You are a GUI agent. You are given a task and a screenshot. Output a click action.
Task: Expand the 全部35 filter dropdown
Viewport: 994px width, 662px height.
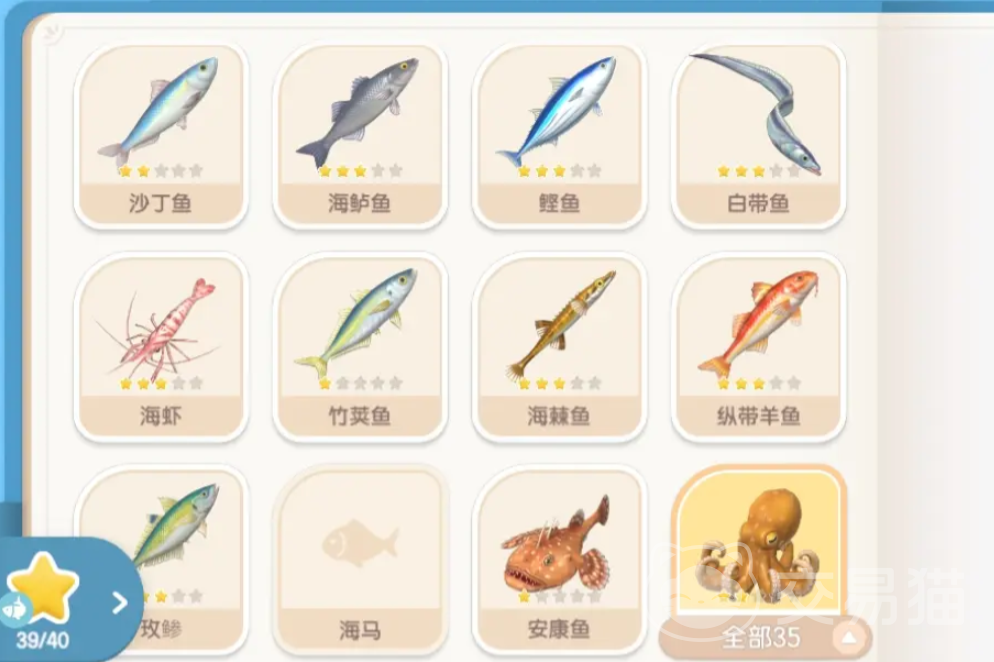click(x=765, y=638)
